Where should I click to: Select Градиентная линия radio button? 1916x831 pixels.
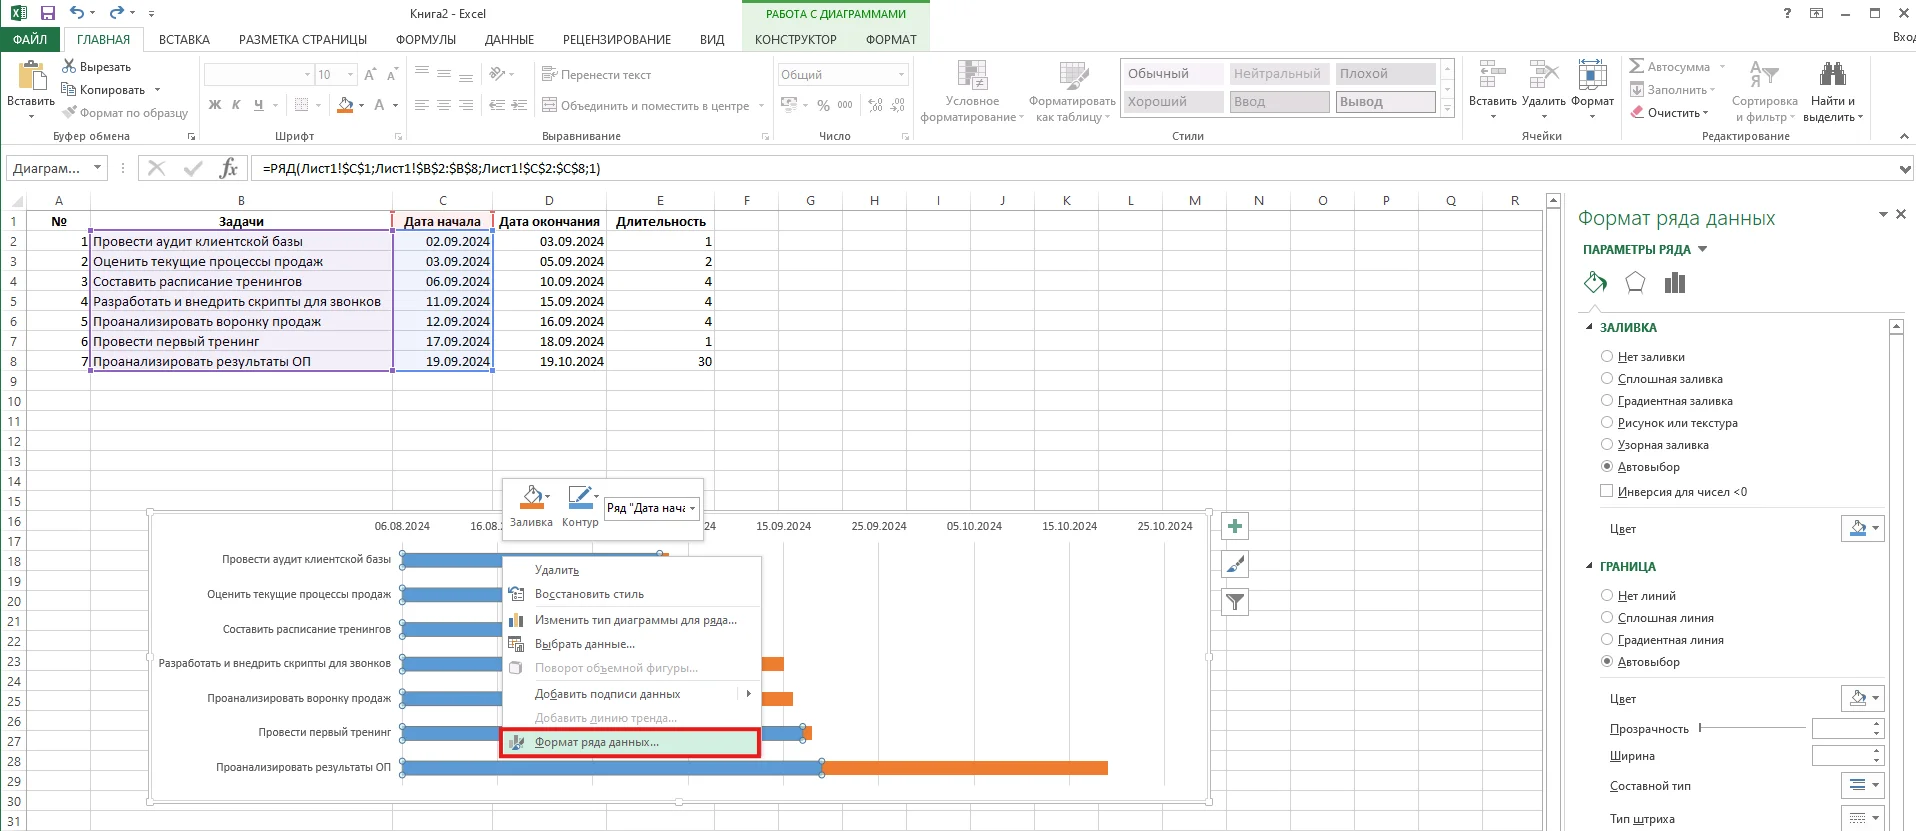[x=1607, y=639]
